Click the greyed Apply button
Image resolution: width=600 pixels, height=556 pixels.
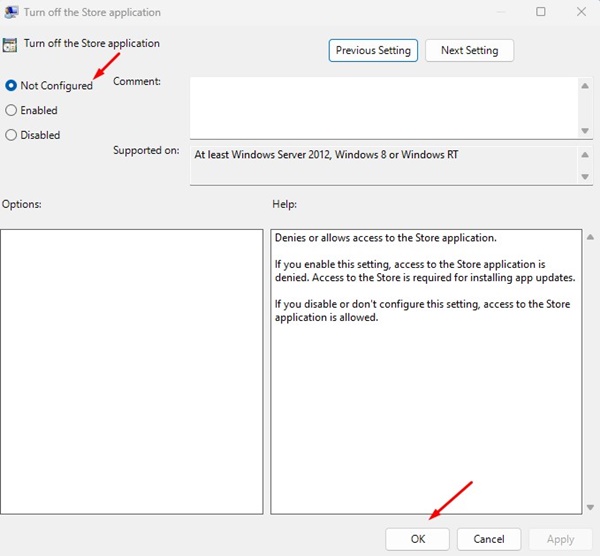coord(560,539)
